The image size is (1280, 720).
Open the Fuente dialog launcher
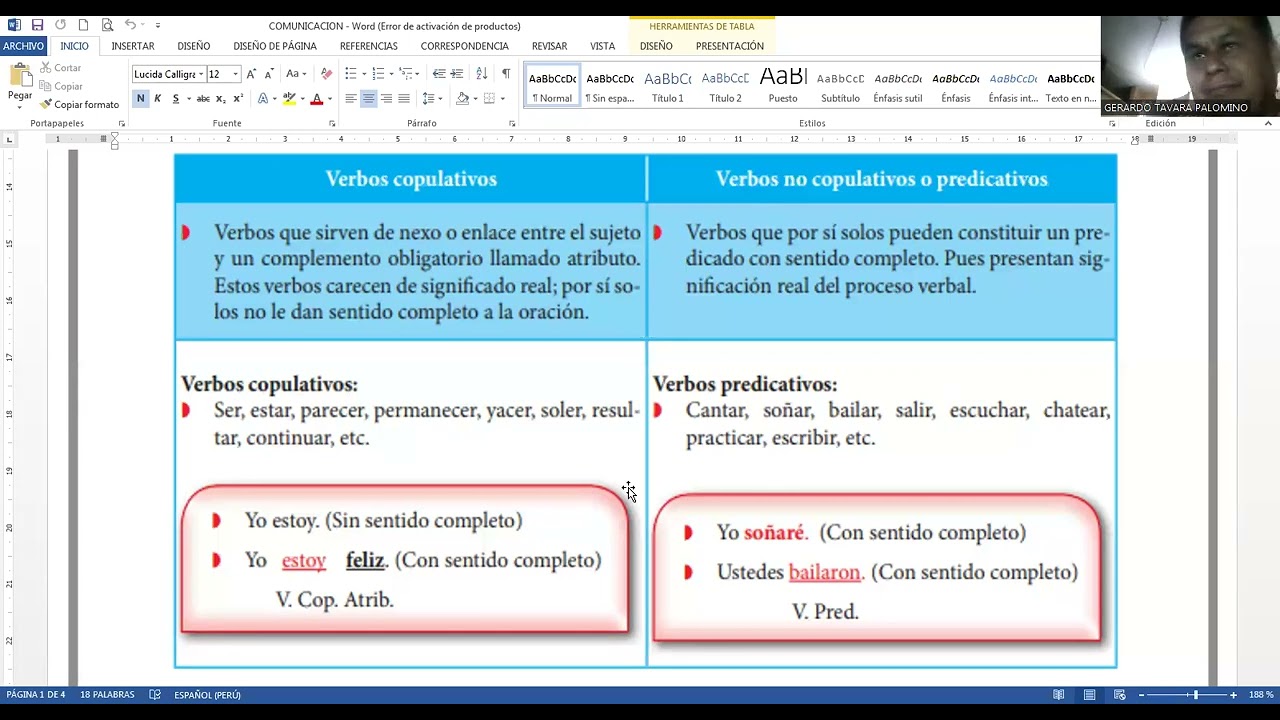pos(332,124)
